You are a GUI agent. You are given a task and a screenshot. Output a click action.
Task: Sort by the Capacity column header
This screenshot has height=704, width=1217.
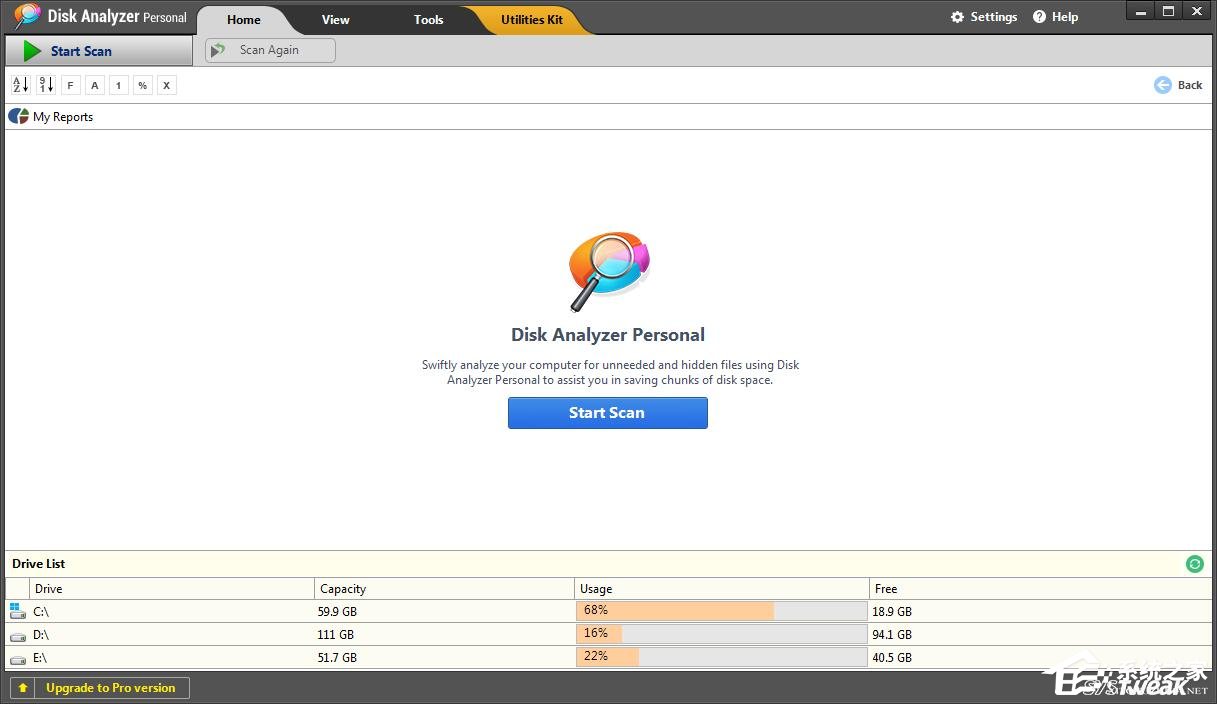tap(445, 589)
